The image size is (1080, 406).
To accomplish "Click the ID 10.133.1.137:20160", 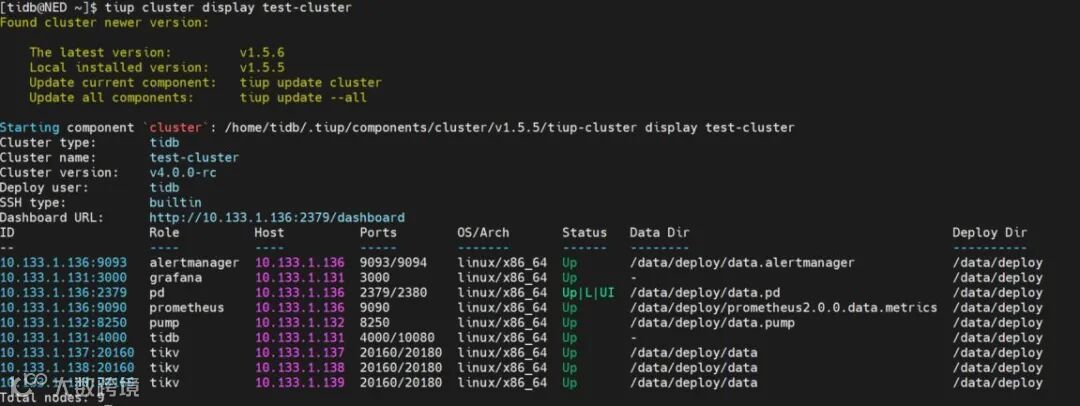I will pos(67,353).
